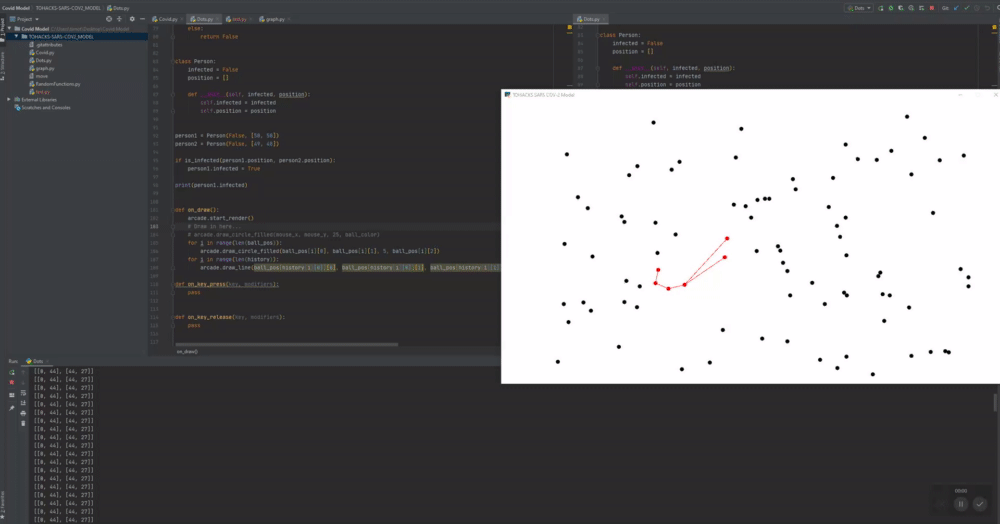Image resolution: width=1000 pixels, height=524 pixels.
Task: Click the left editor horizontal scrollbar
Action: (x=286, y=344)
